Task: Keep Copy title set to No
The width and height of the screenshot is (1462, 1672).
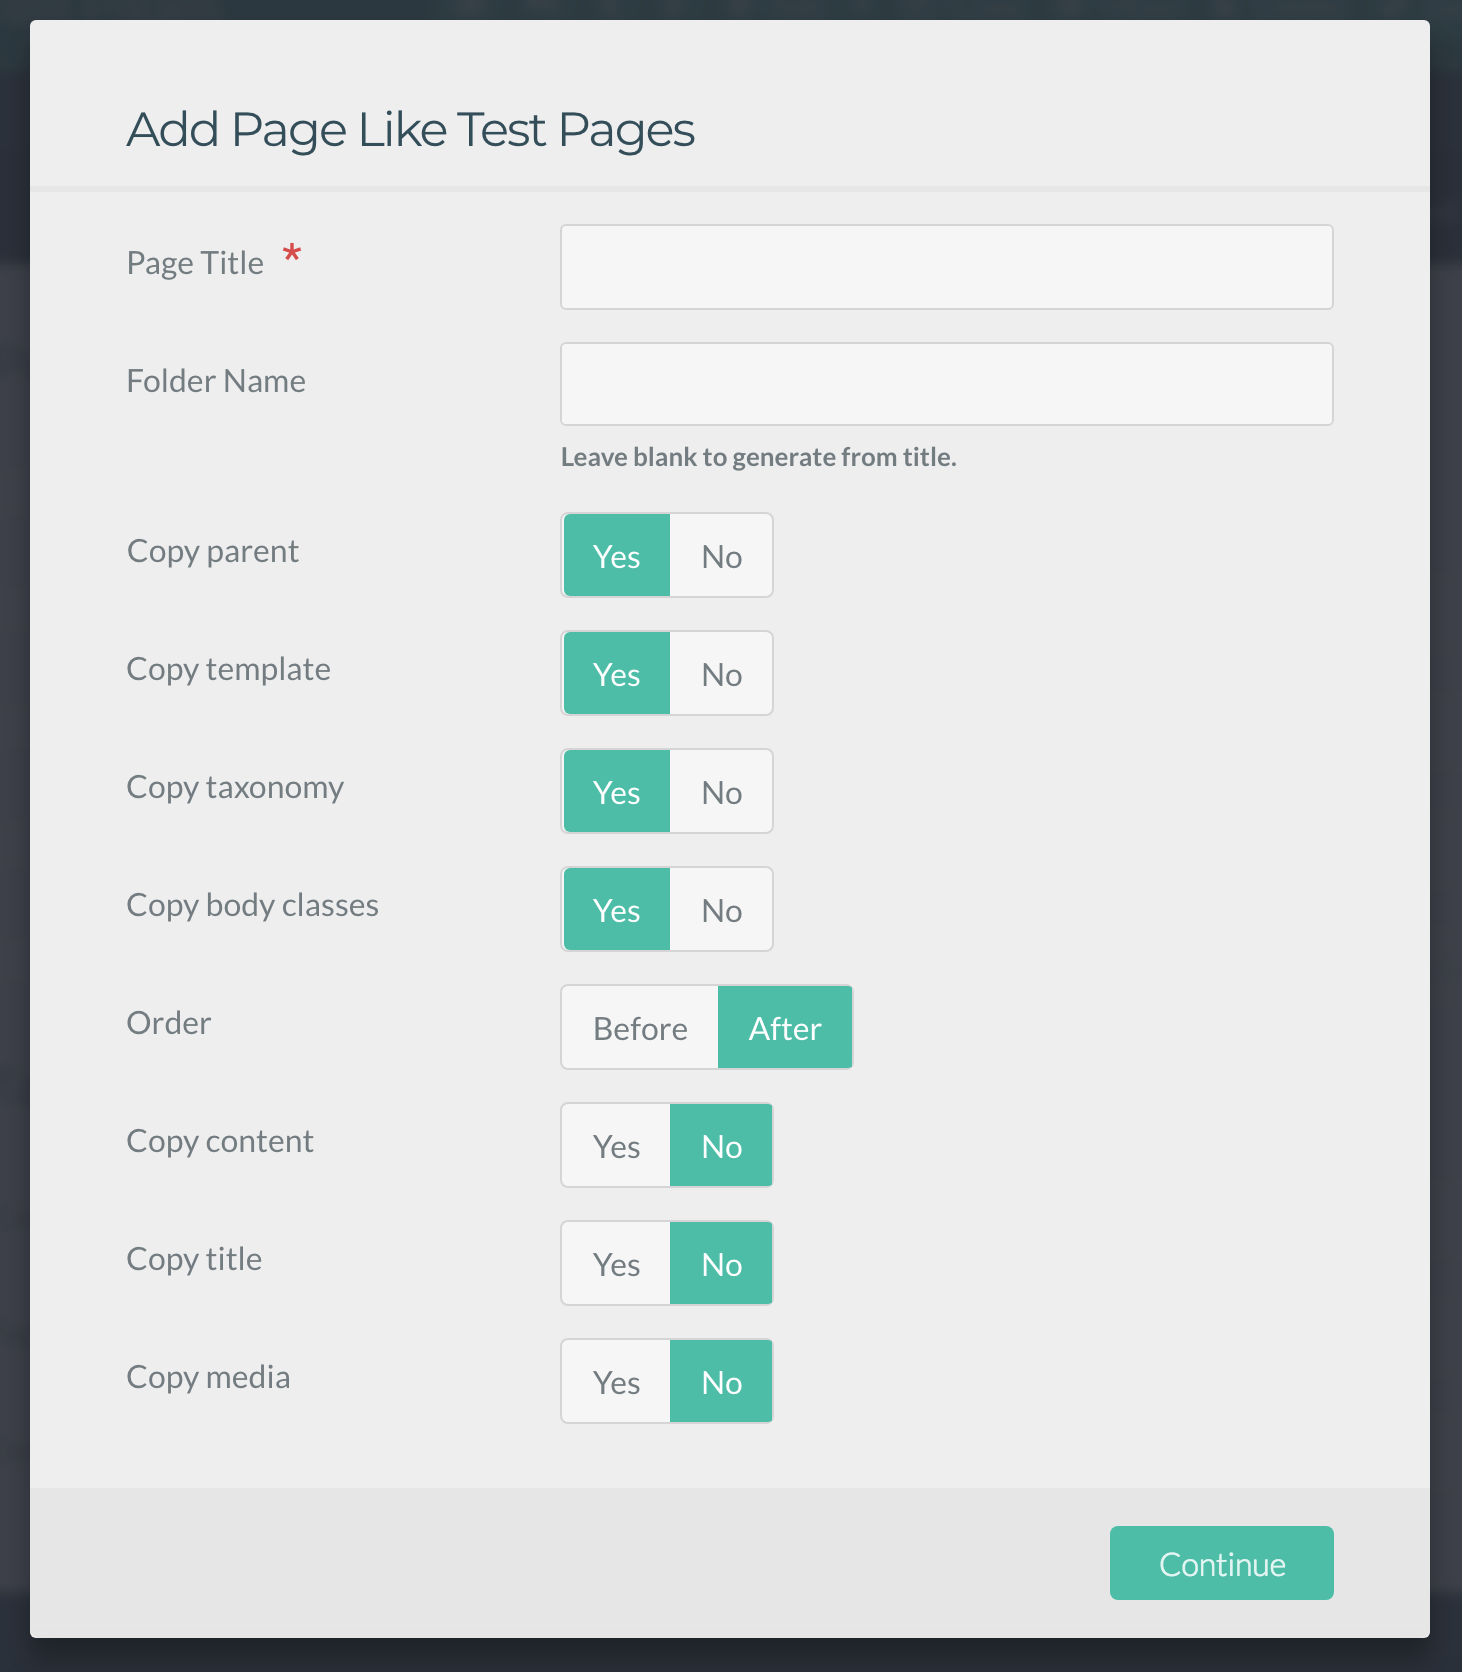Action: (722, 1264)
